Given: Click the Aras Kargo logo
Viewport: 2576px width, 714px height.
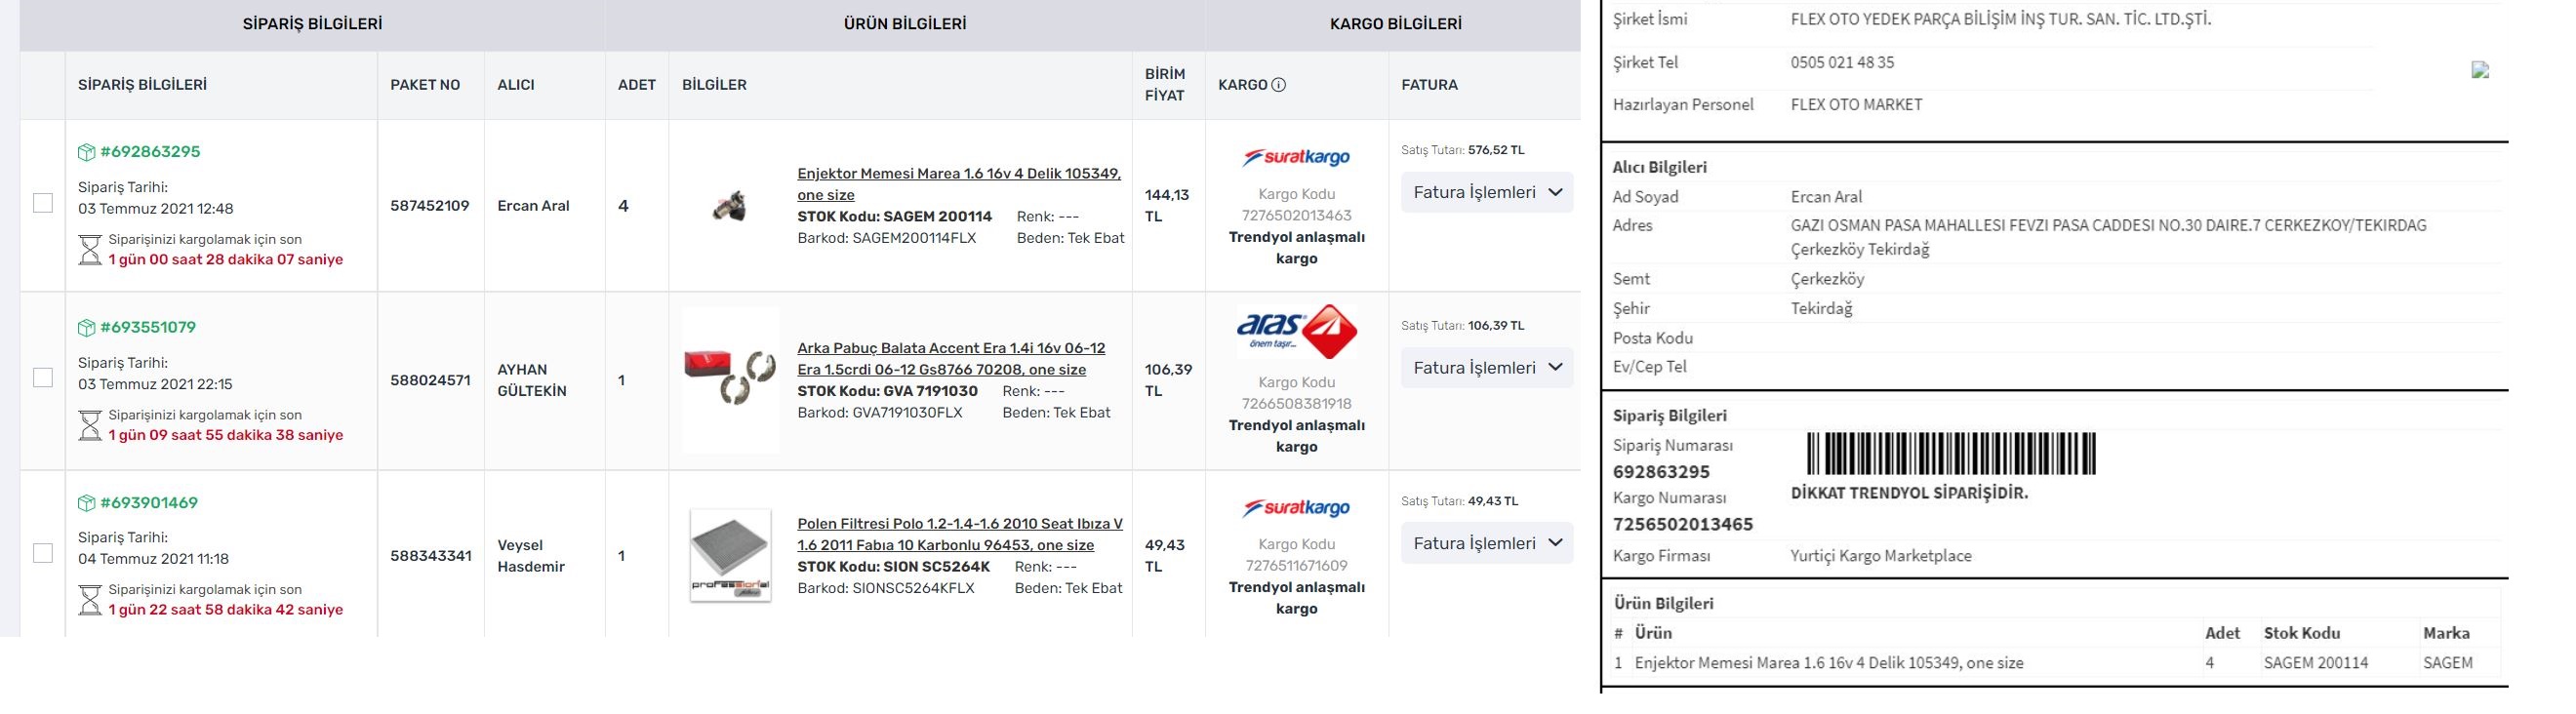Looking at the screenshot, I should pyautogui.click(x=1296, y=332).
